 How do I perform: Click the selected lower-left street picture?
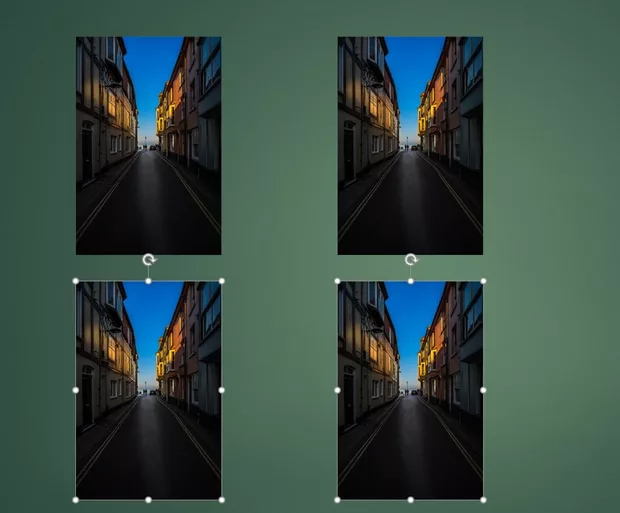(x=149, y=390)
